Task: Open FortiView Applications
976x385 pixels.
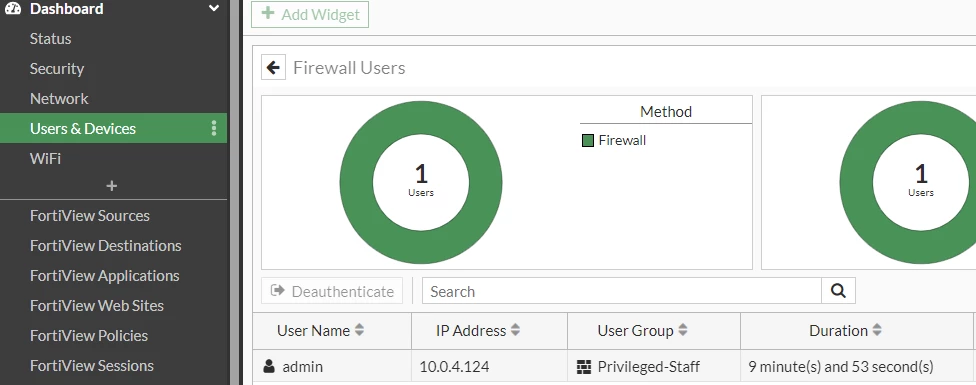Action: click(105, 276)
